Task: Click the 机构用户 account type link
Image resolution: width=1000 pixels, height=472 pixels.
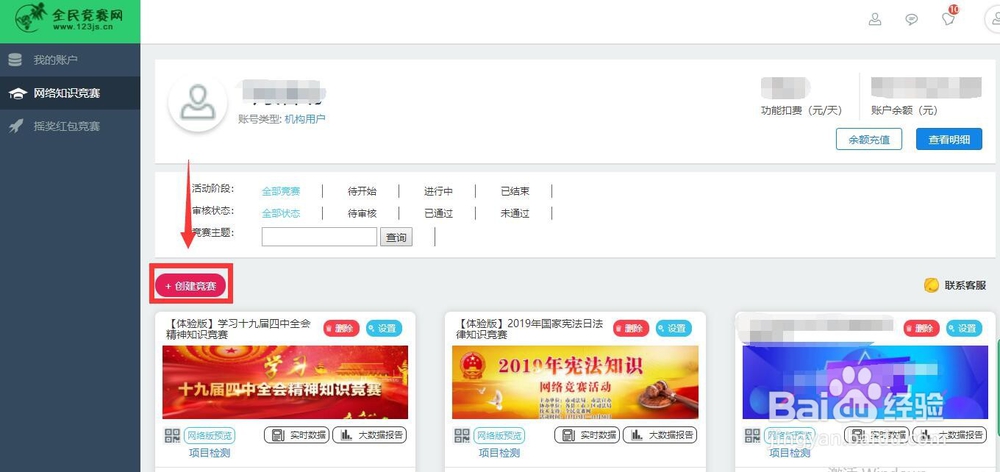Action: point(305,119)
